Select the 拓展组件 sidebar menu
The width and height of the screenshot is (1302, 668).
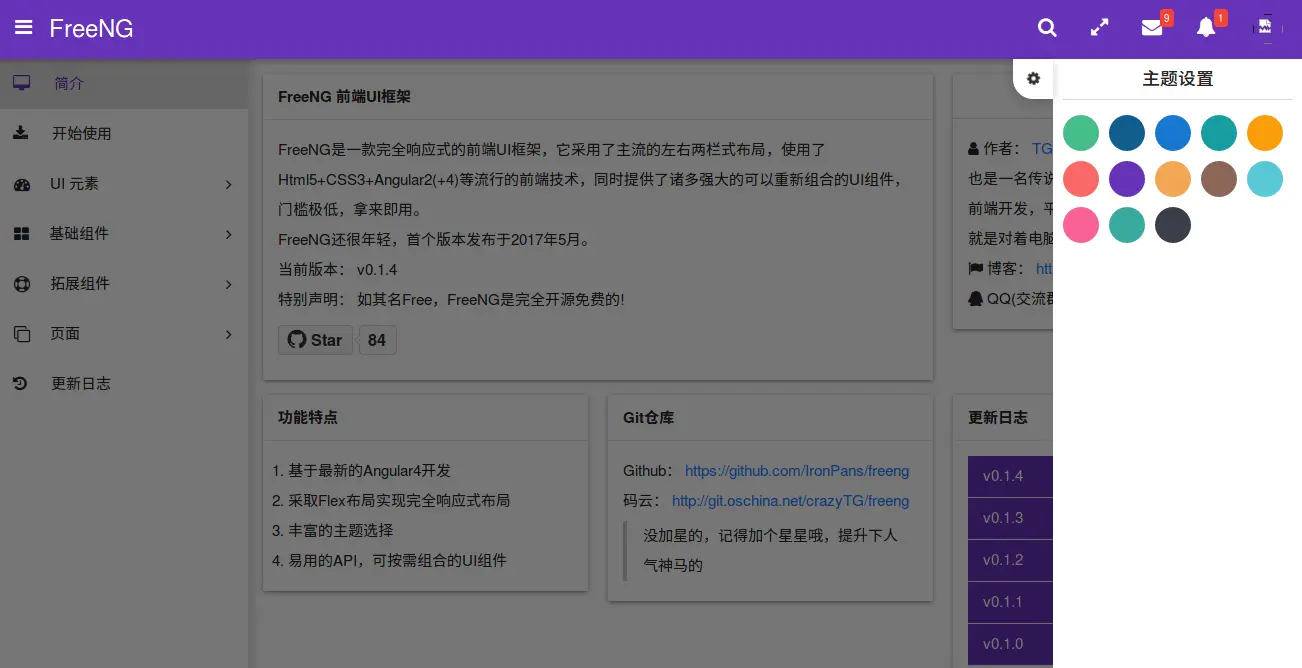pyautogui.click(x=124, y=284)
